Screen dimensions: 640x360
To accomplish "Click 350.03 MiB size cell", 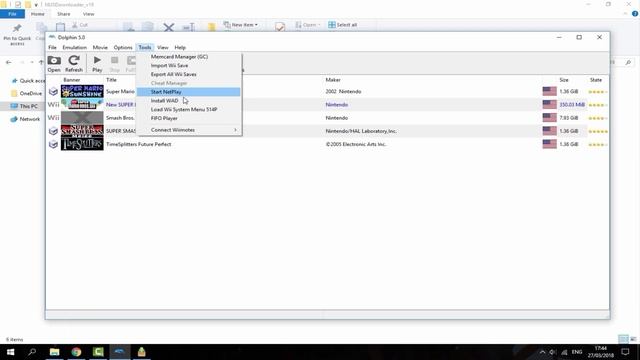I will coord(572,105).
